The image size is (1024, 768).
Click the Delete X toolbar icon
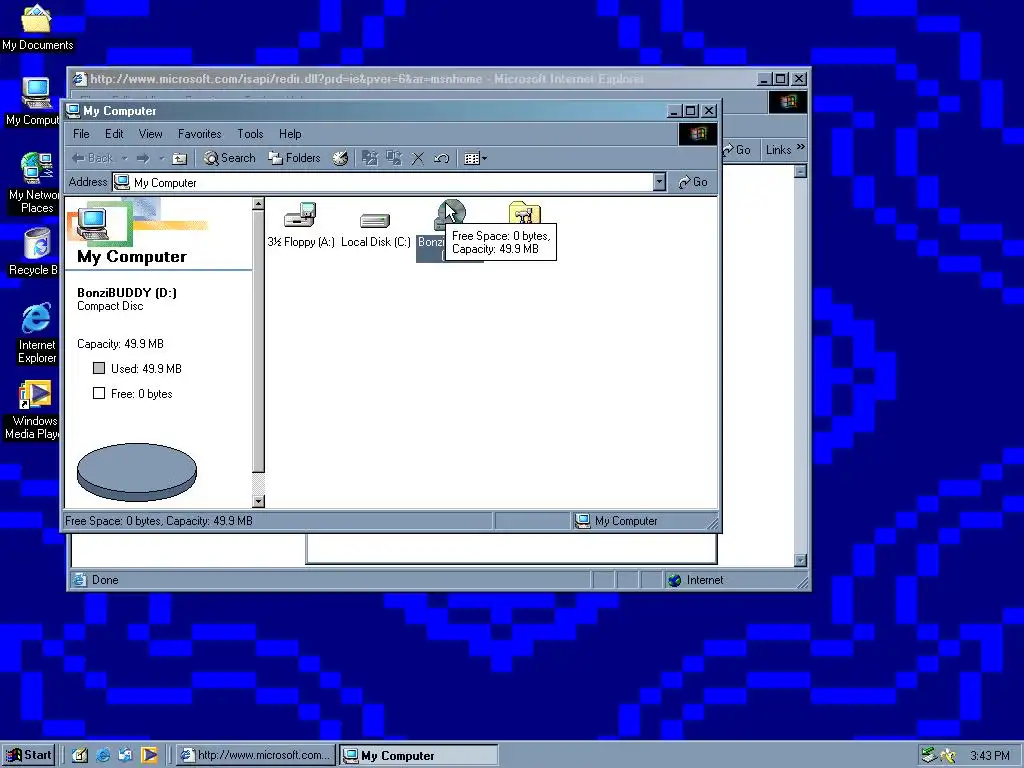418,158
